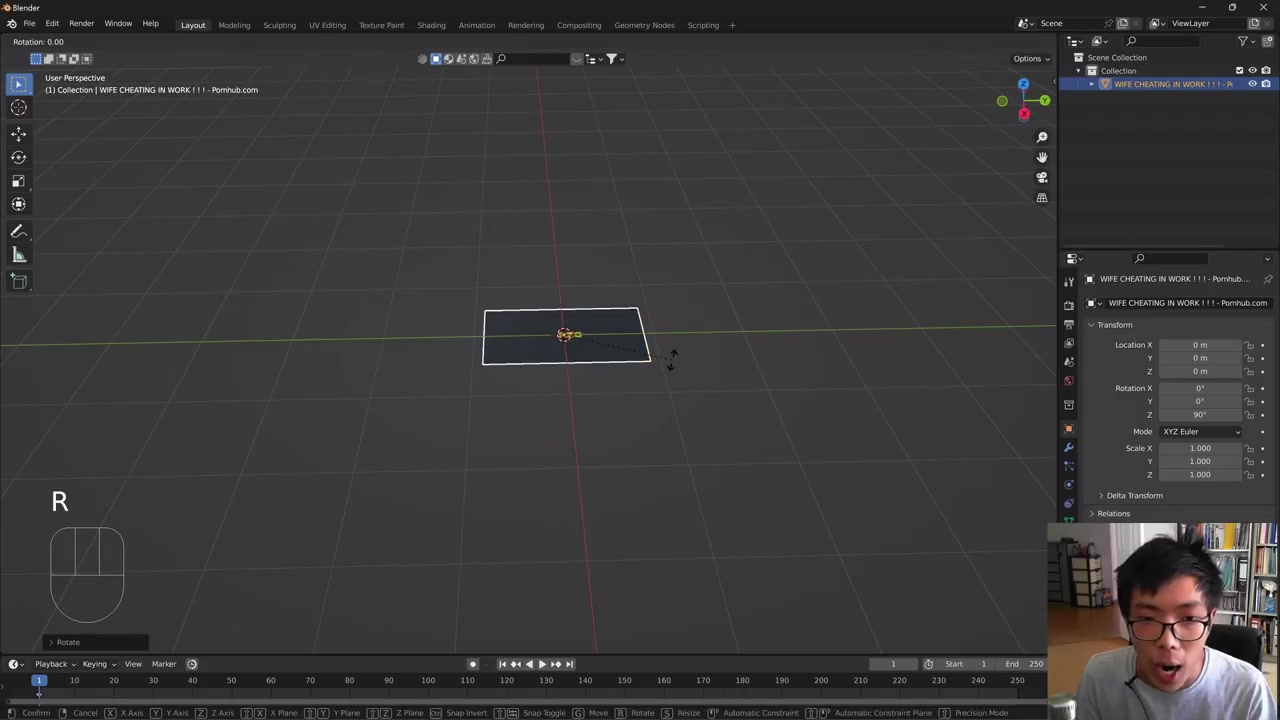1280x720 pixels.
Task: Click the Annotate pencil tool
Action: click(18, 231)
